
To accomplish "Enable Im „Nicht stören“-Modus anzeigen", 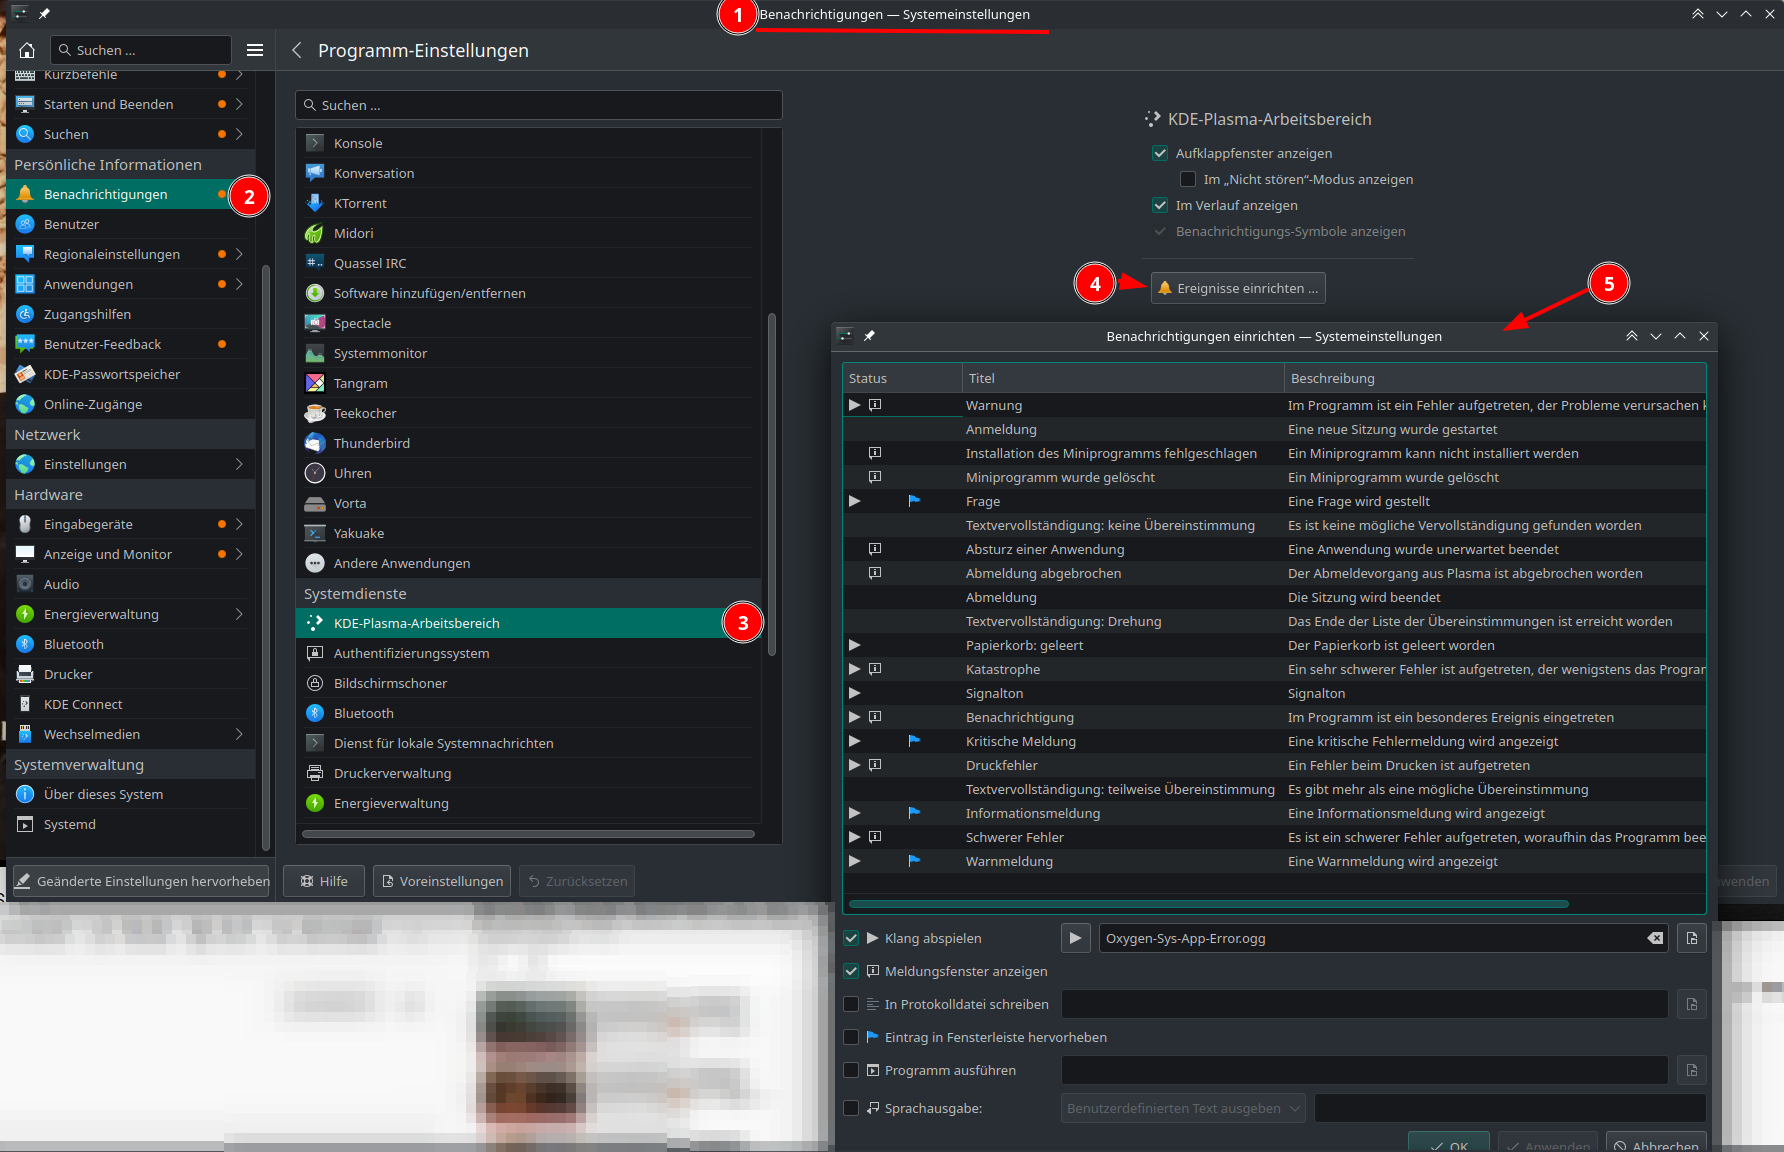I will (1188, 179).
